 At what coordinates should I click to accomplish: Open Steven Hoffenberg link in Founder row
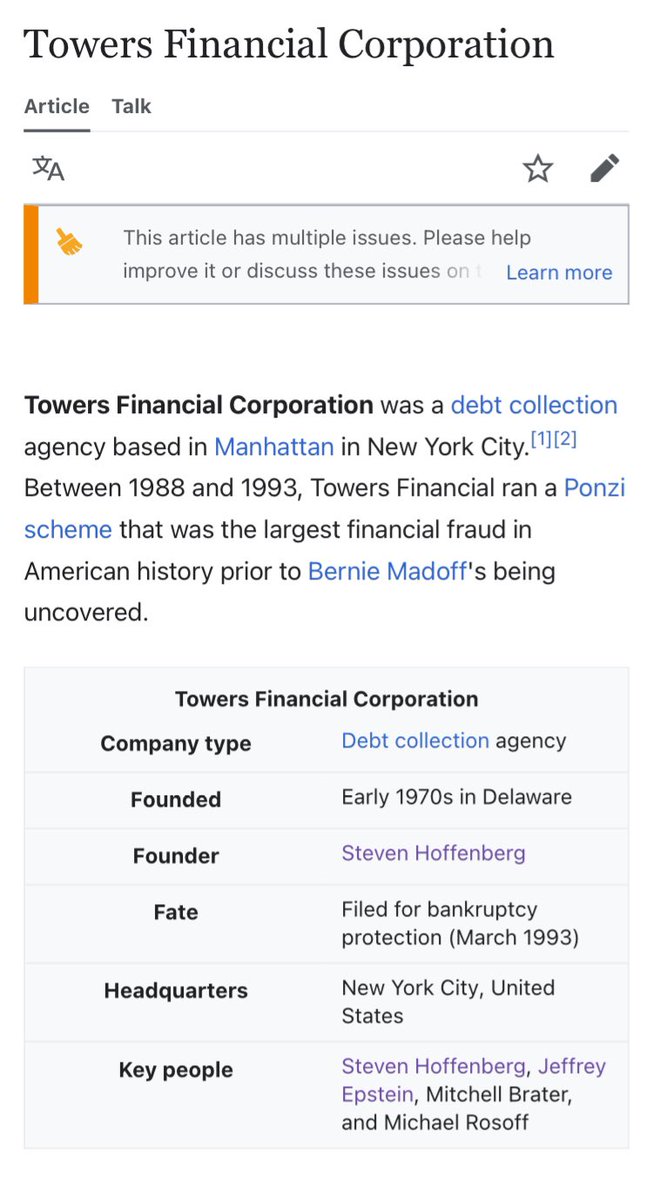[x=433, y=853]
